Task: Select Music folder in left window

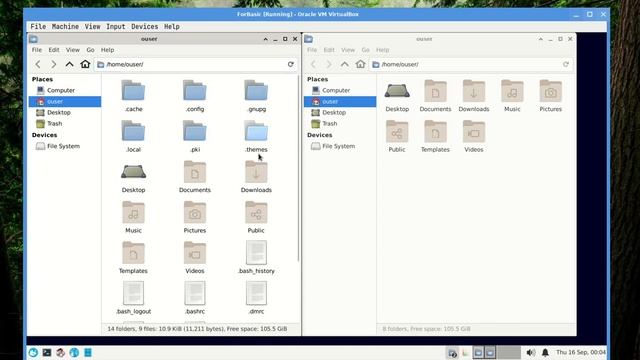Action: (133, 217)
